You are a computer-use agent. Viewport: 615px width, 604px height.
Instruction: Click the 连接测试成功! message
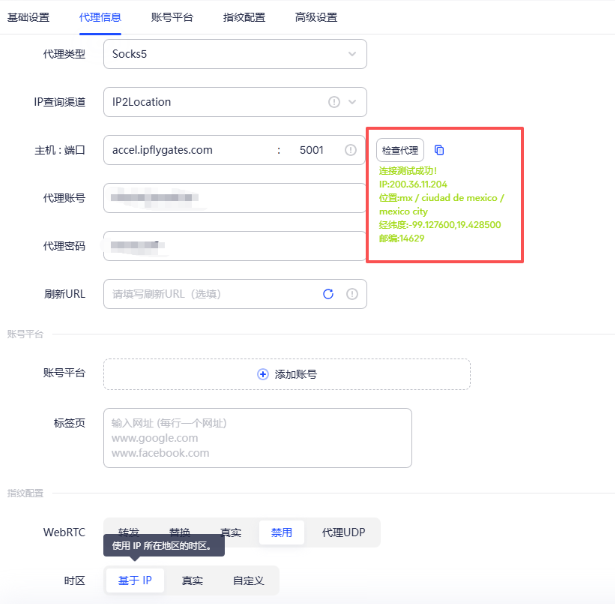click(x=408, y=171)
